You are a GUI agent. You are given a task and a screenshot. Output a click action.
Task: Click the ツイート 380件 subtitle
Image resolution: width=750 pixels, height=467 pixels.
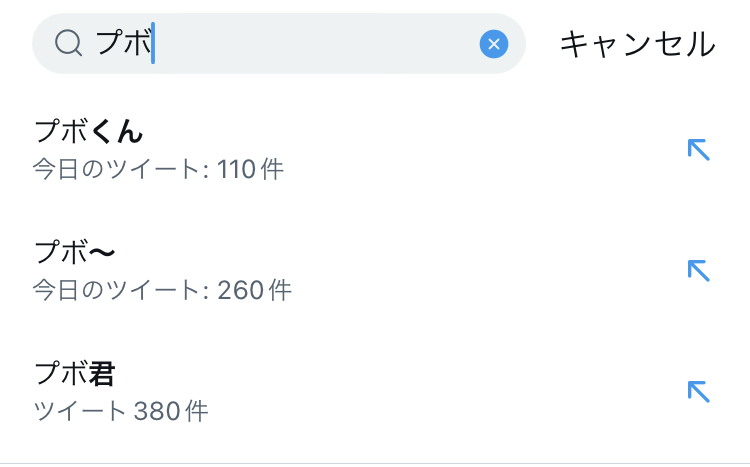(121, 410)
